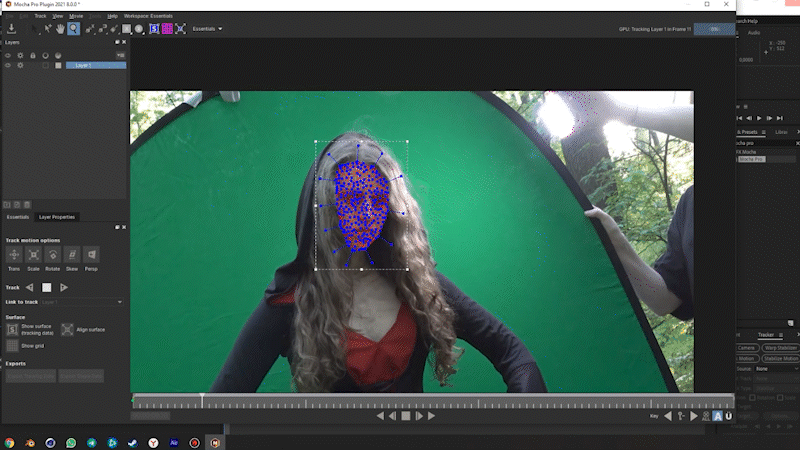
Task: Open the Help menu
Action: [112, 16]
